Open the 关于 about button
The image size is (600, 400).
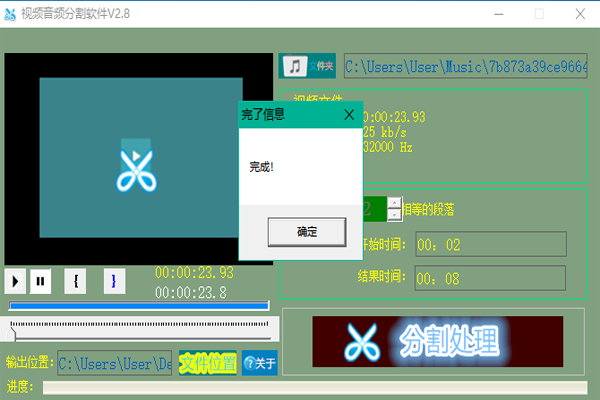tap(259, 364)
